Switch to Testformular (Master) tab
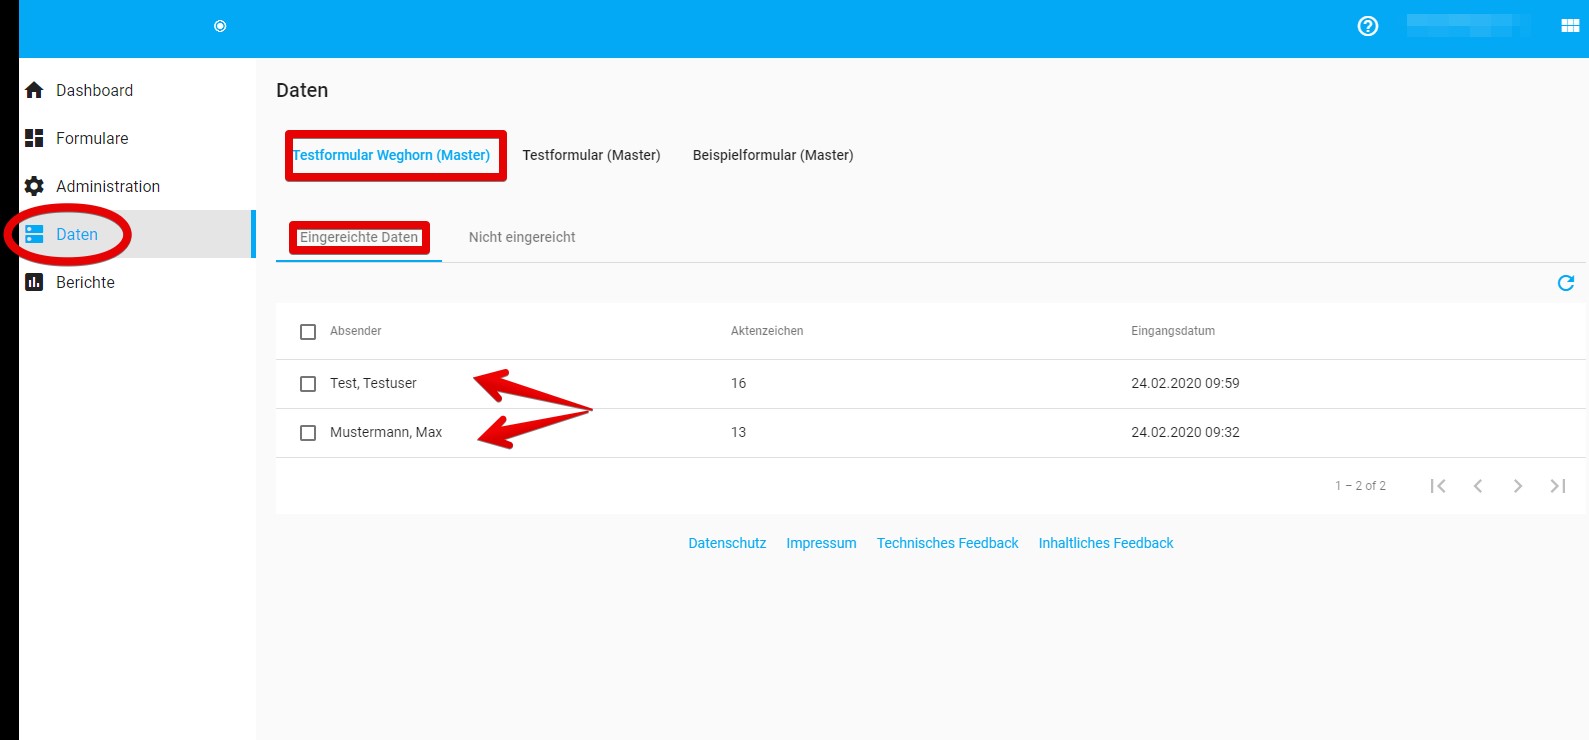Viewport: 1589px width, 740px height. click(x=591, y=155)
